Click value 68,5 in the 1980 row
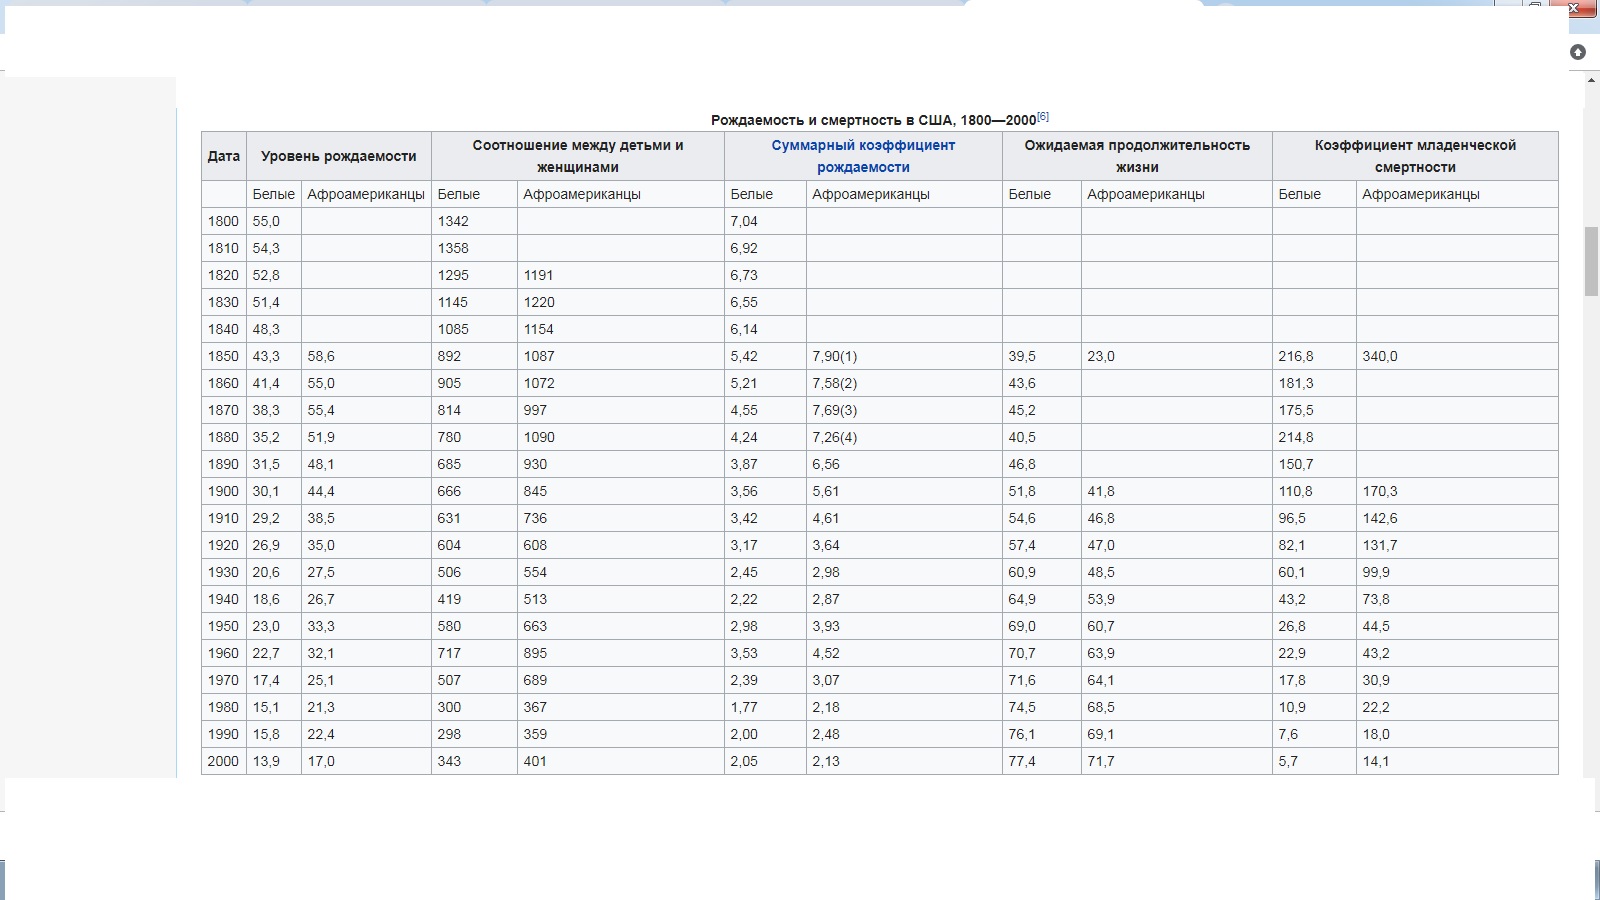This screenshot has height=900, width=1600. [x=1101, y=707]
